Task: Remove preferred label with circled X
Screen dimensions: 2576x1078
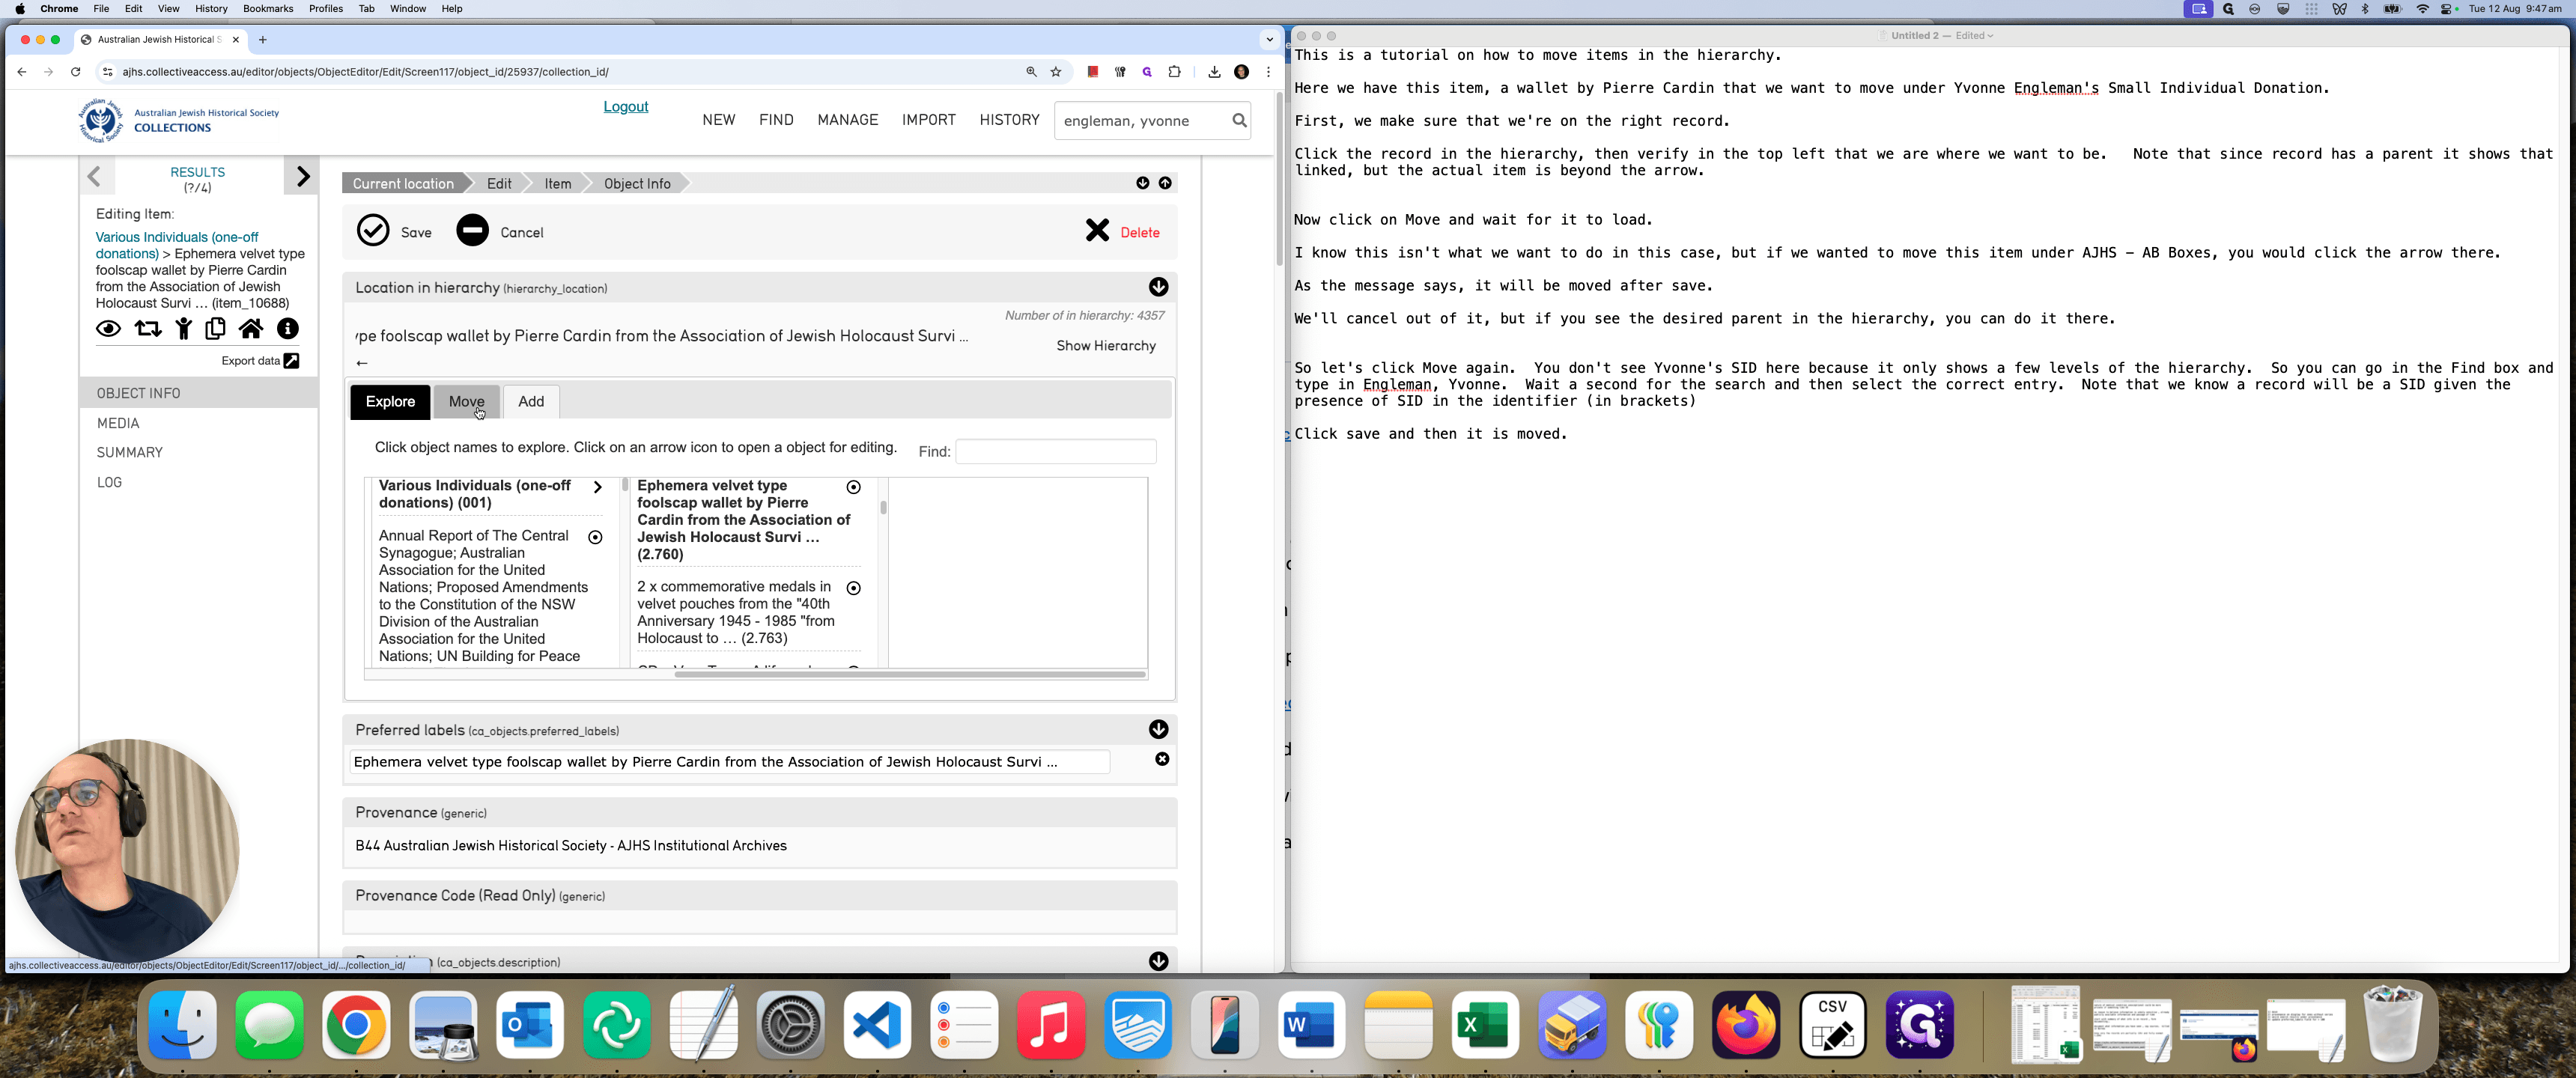Action: pyautogui.click(x=1162, y=759)
